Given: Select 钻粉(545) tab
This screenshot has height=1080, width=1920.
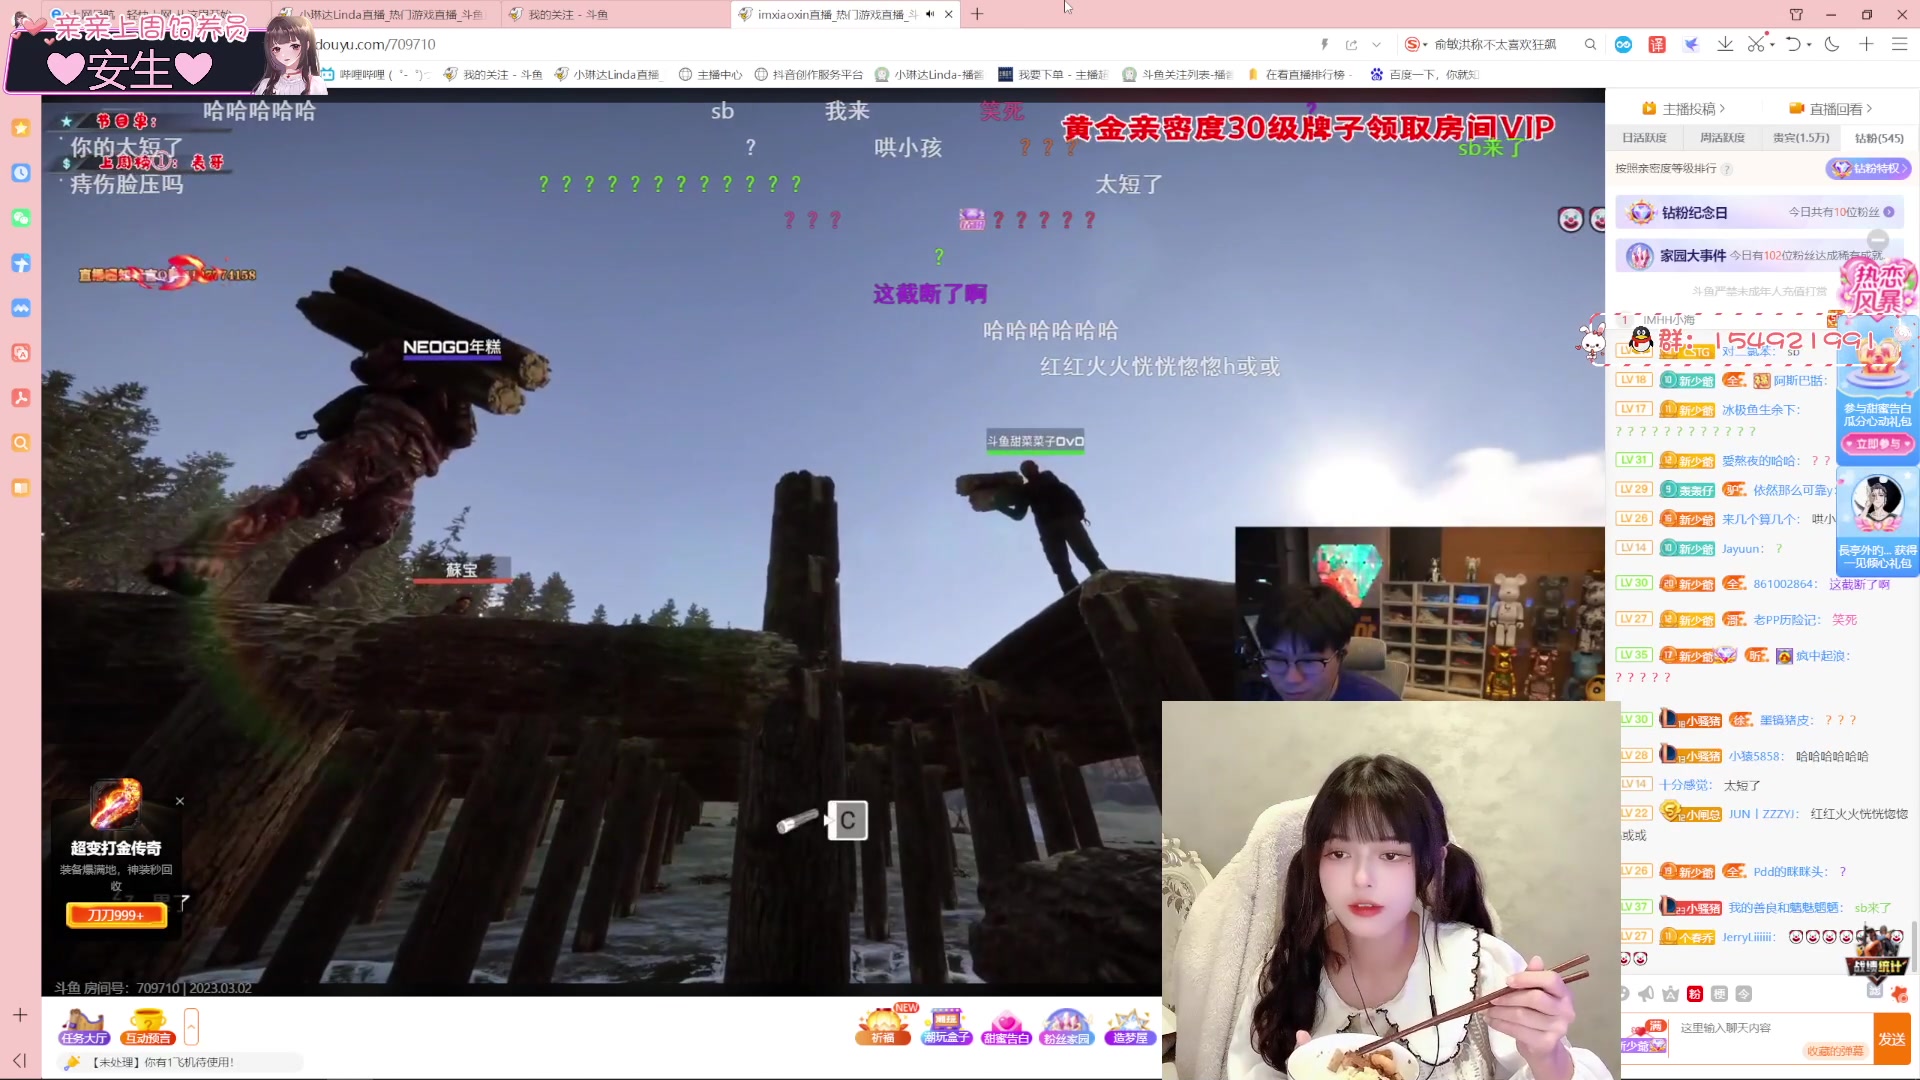Looking at the screenshot, I should pyautogui.click(x=1879, y=138).
